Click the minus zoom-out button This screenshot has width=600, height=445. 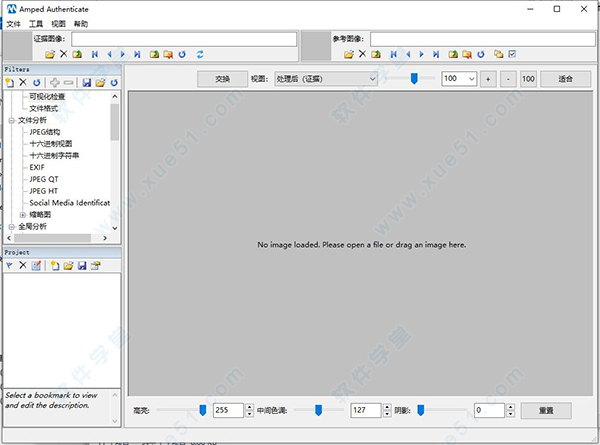click(x=508, y=79)
